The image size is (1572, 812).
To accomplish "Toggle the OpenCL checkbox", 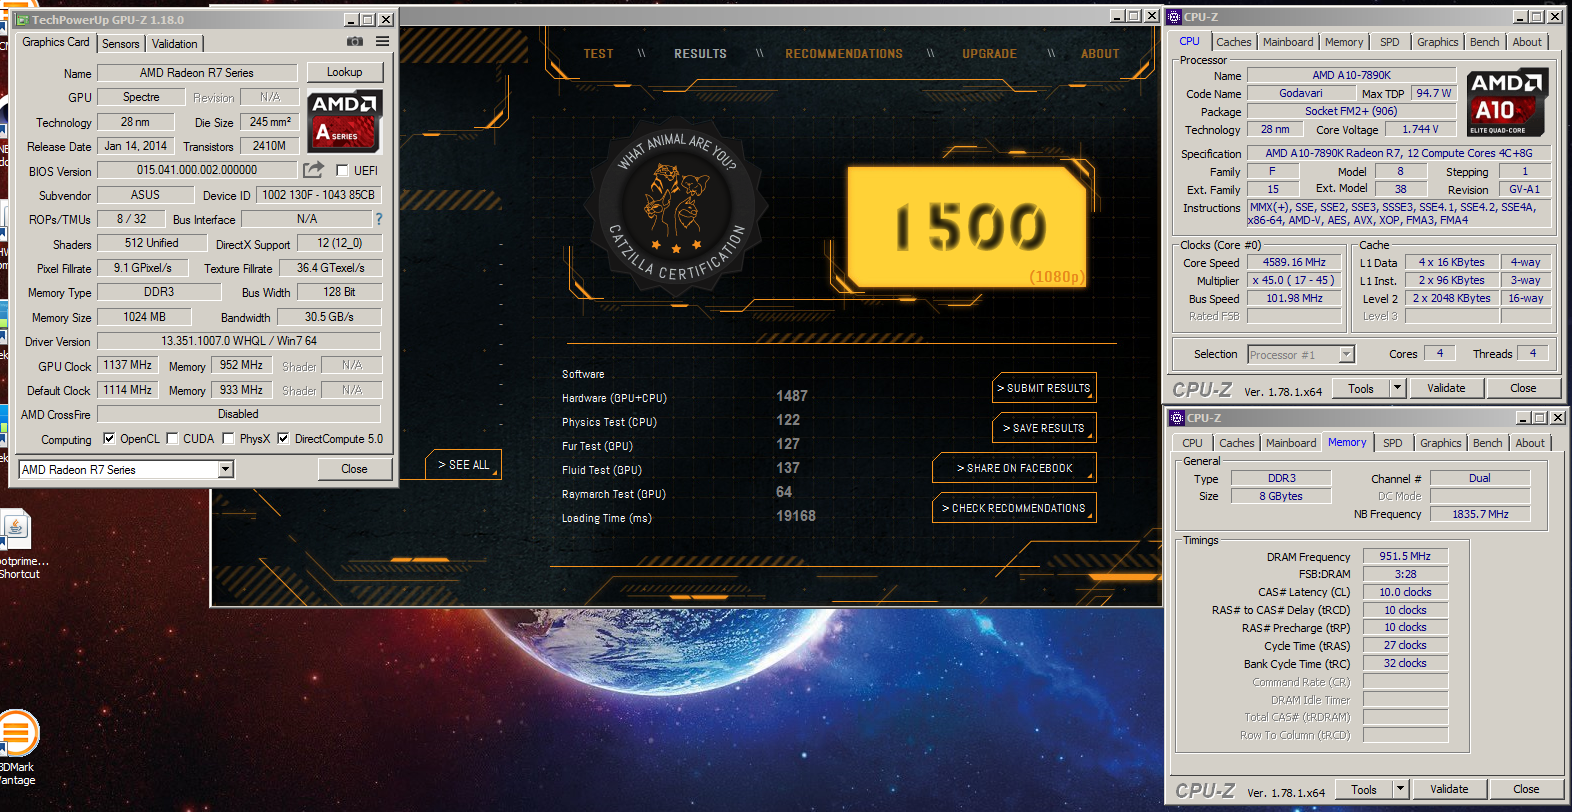I will click(x=109, y=438).
